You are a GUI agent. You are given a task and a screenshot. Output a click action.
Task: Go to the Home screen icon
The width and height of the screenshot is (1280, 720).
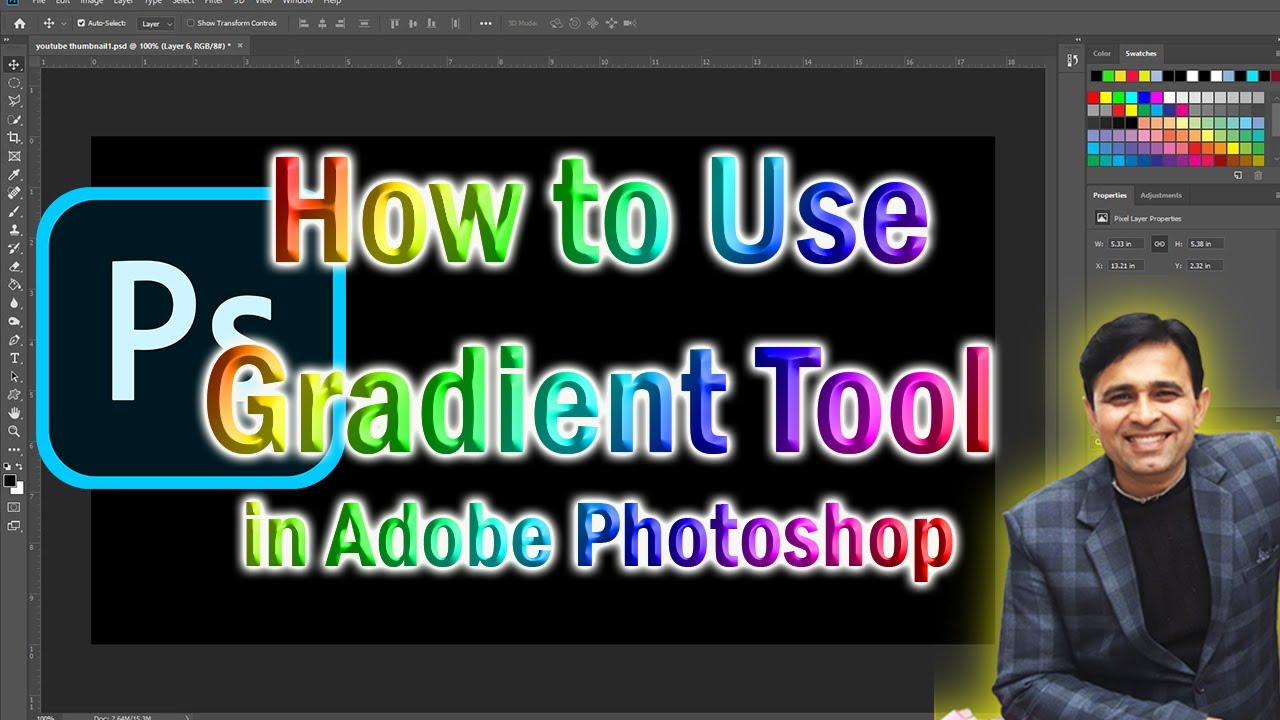tap(19, 23)
